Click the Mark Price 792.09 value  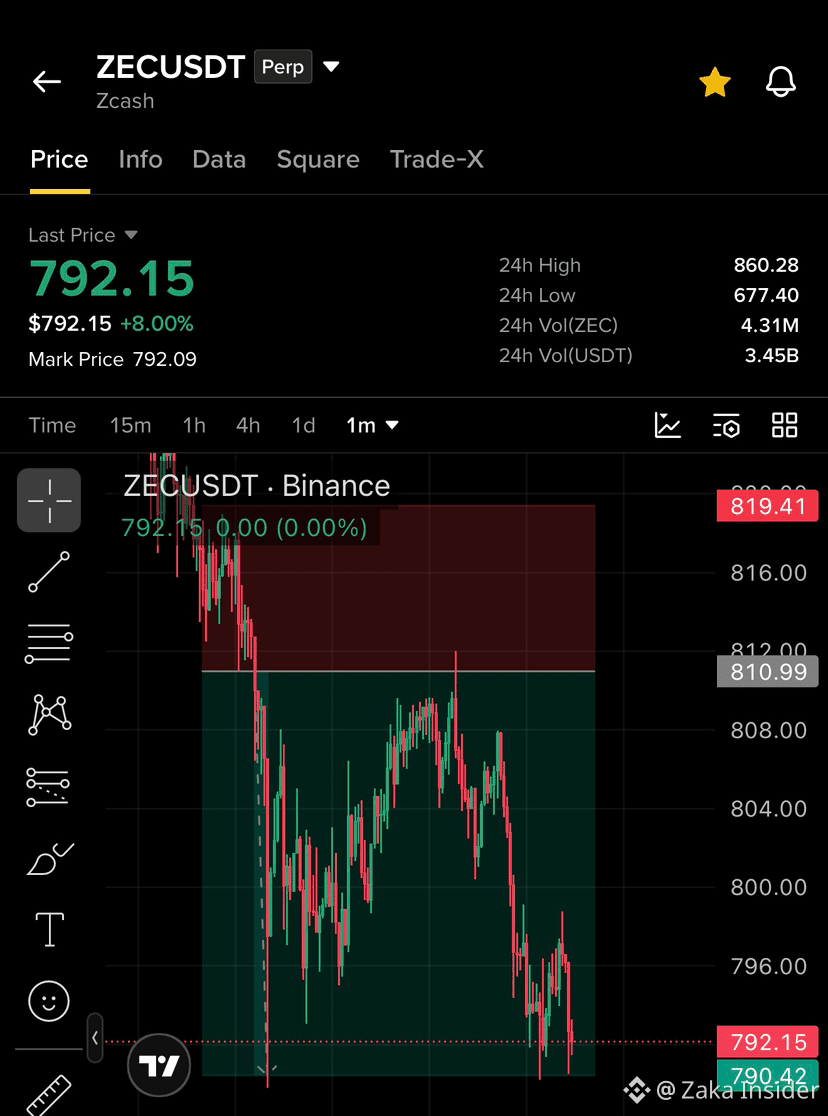pyautogui.click(x=164, y=359)
